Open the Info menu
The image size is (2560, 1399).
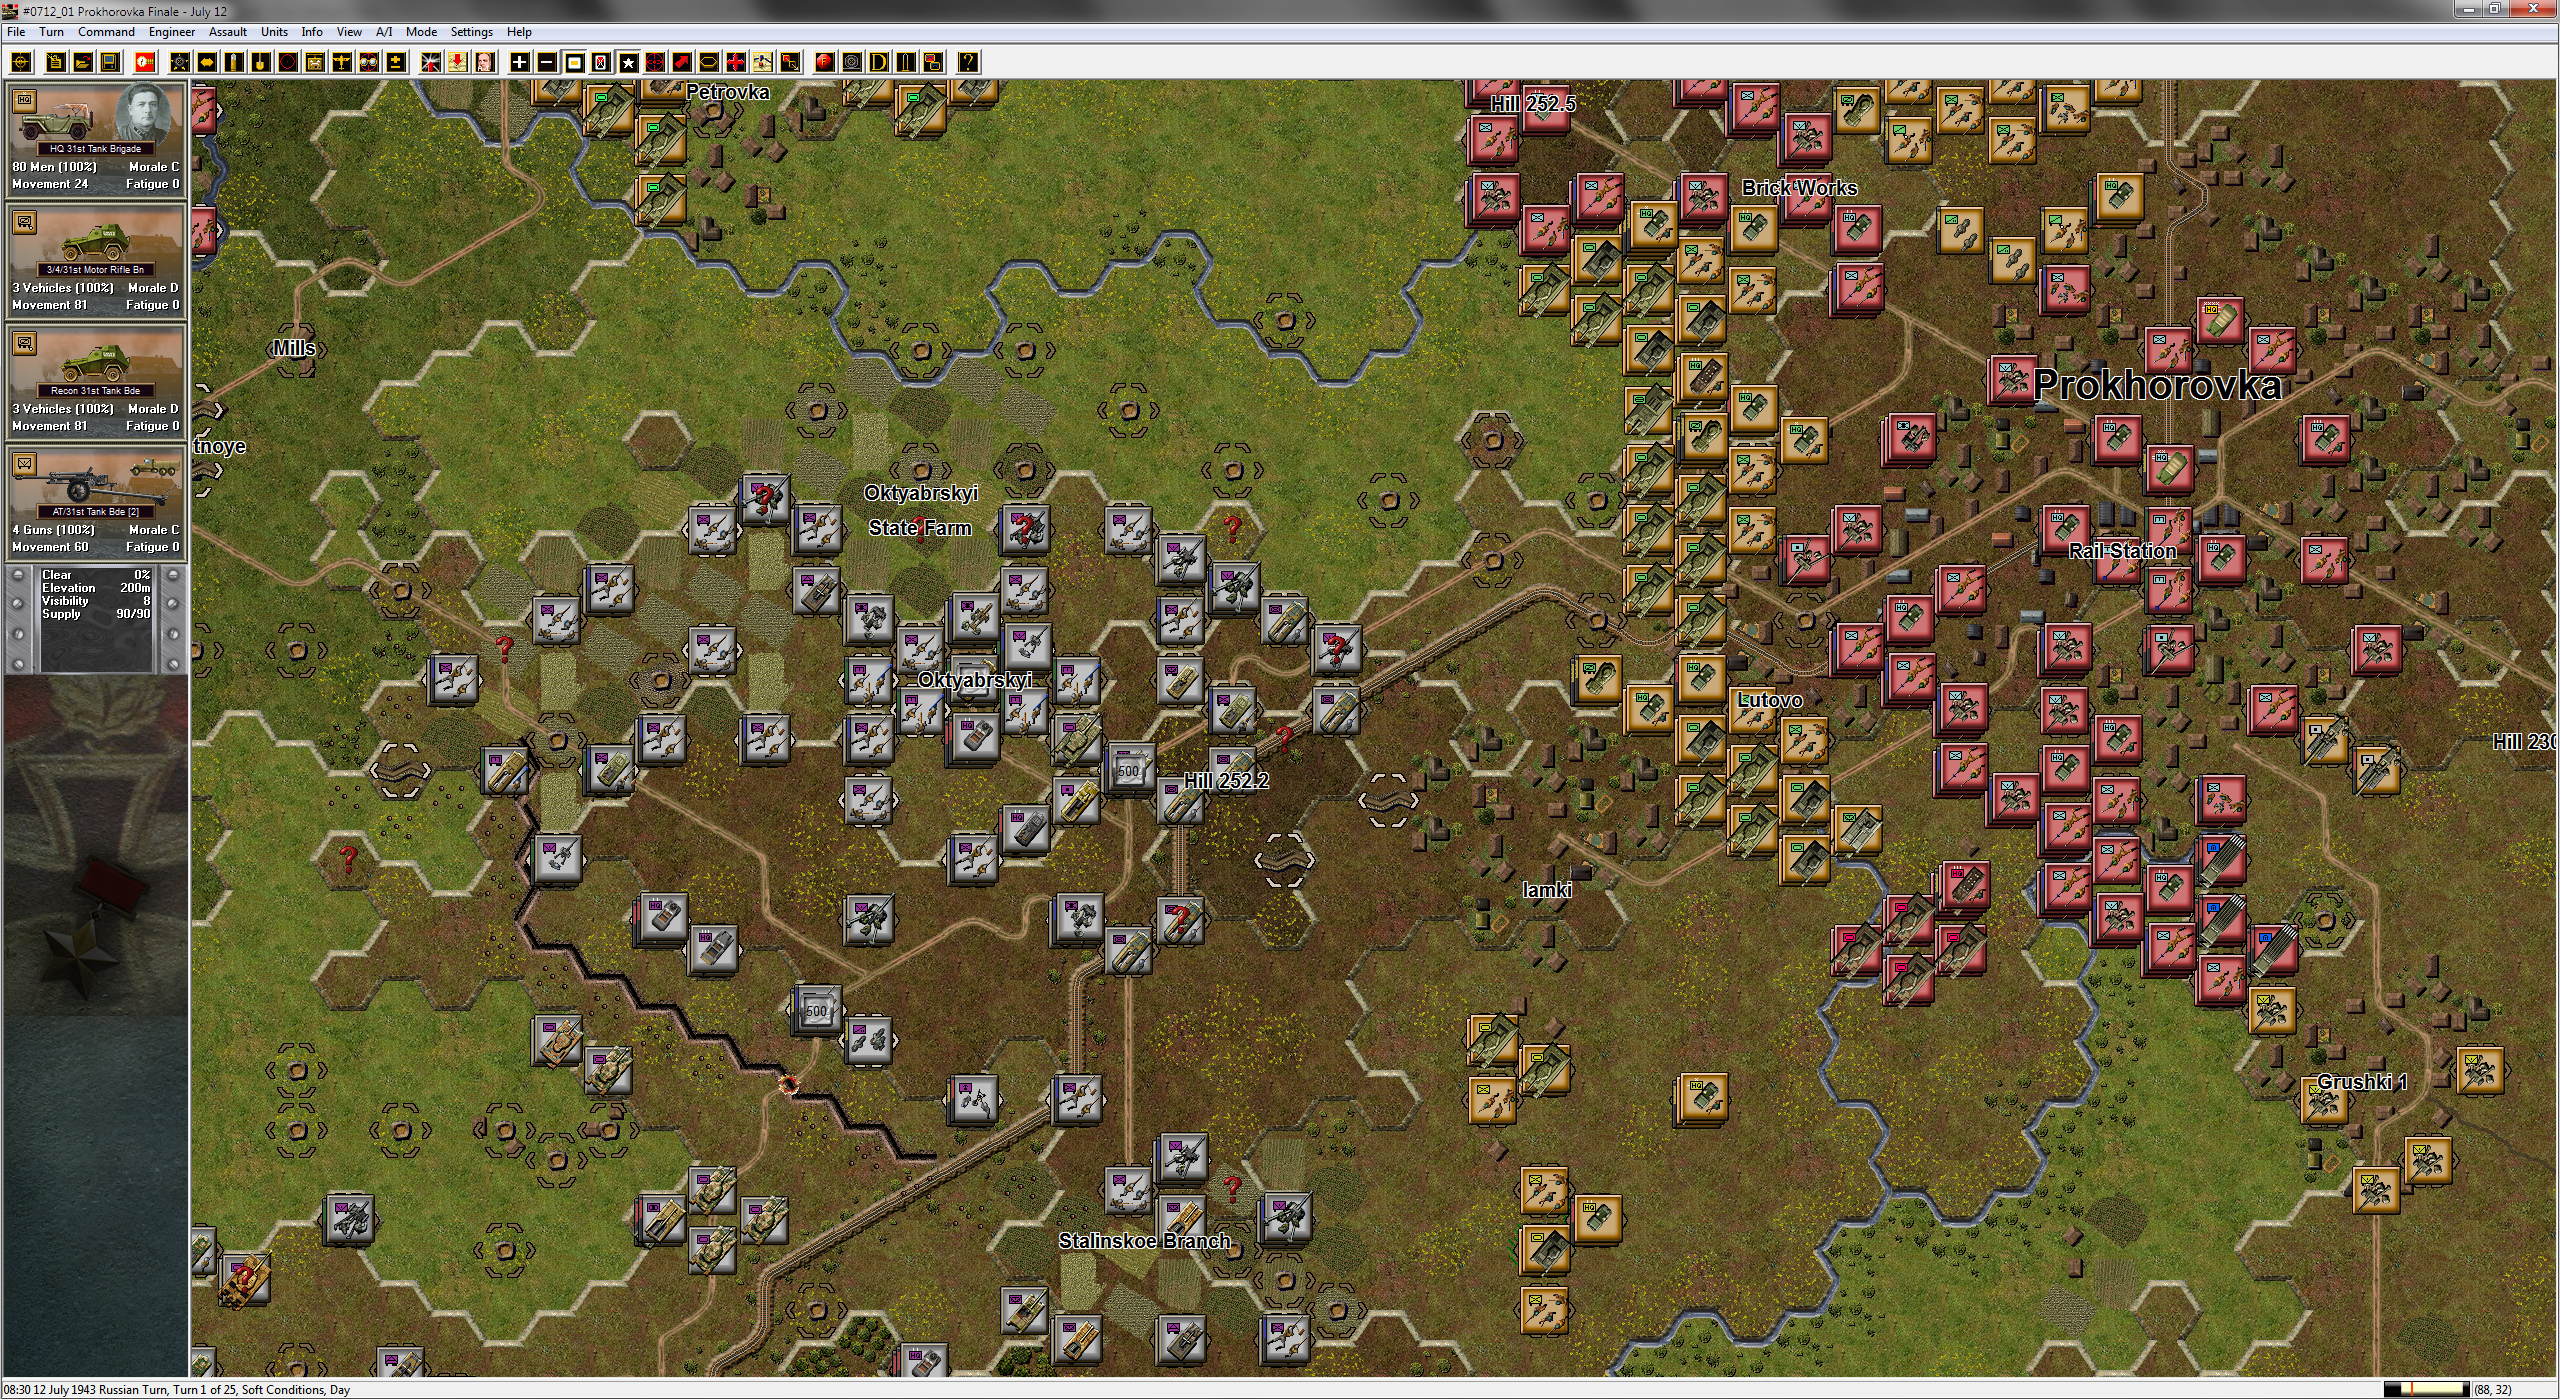coord(312,32)
